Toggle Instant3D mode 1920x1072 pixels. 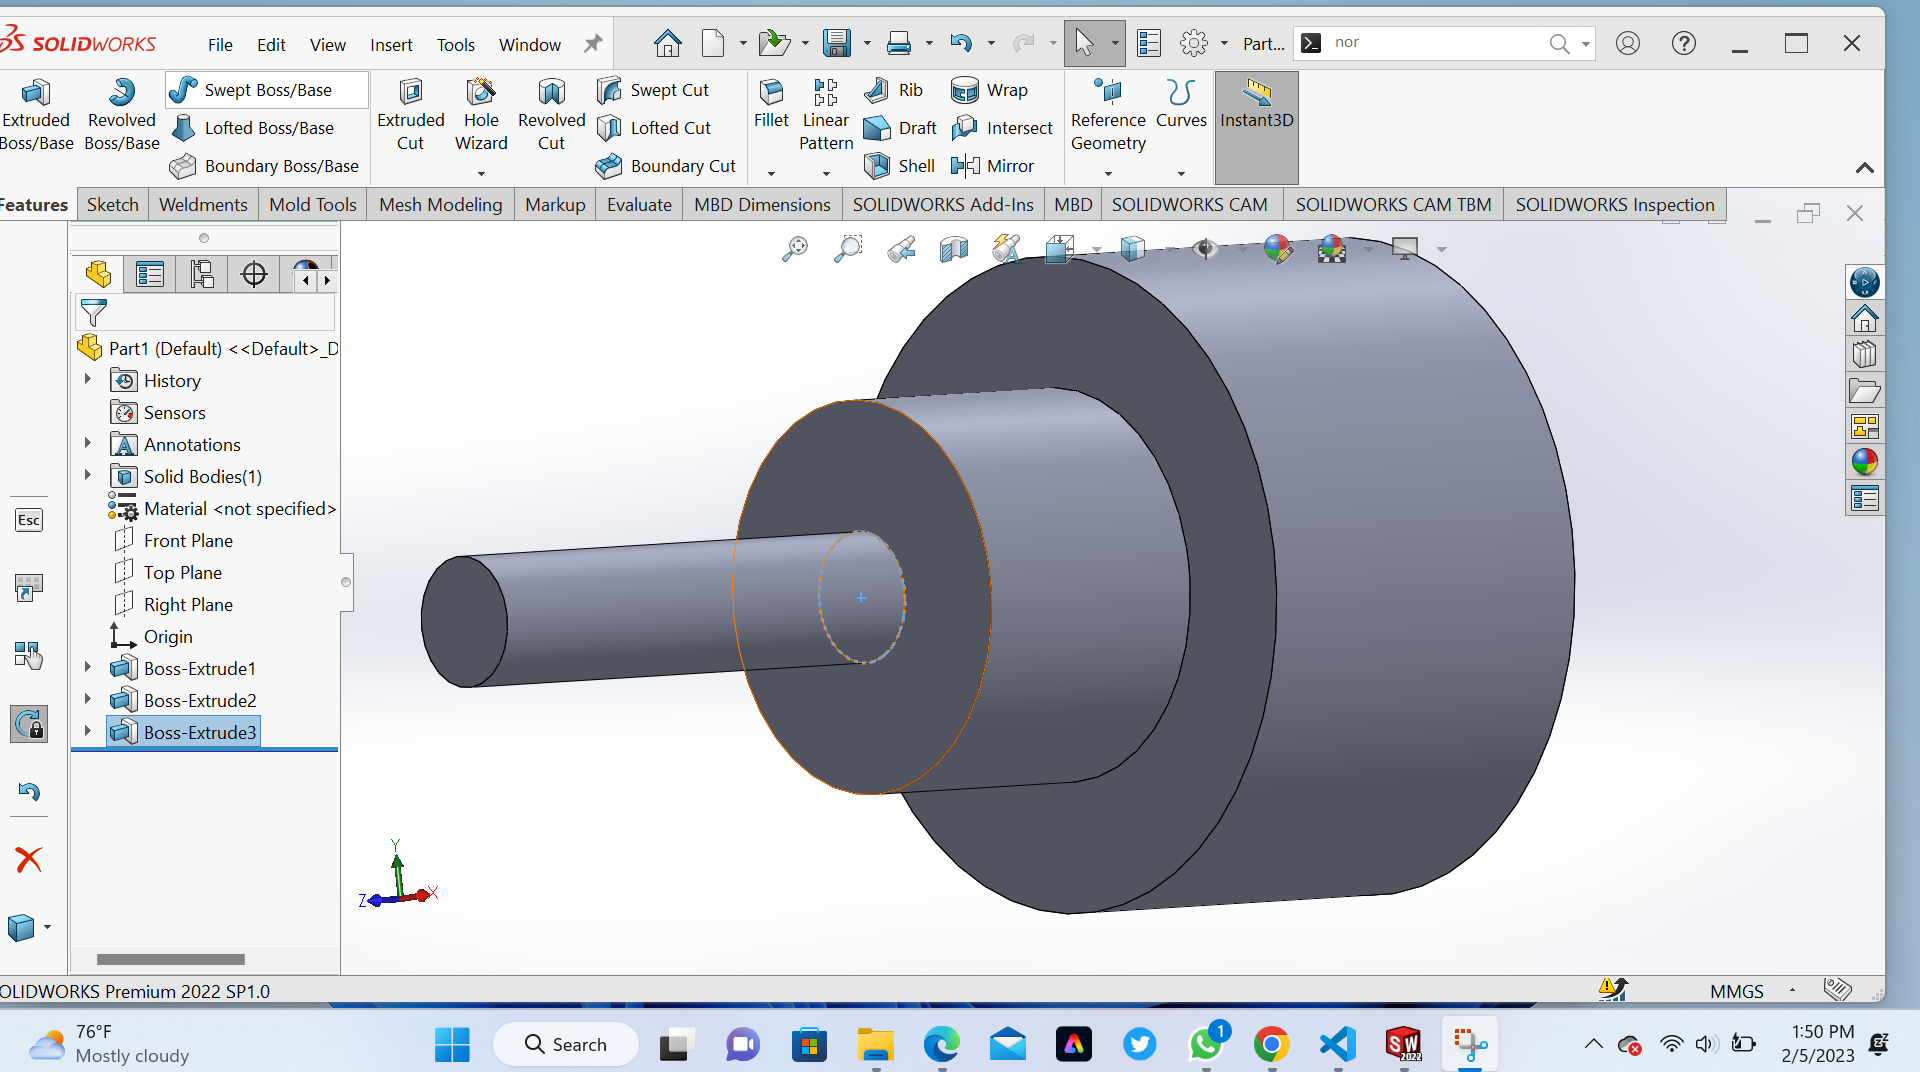1257,127
